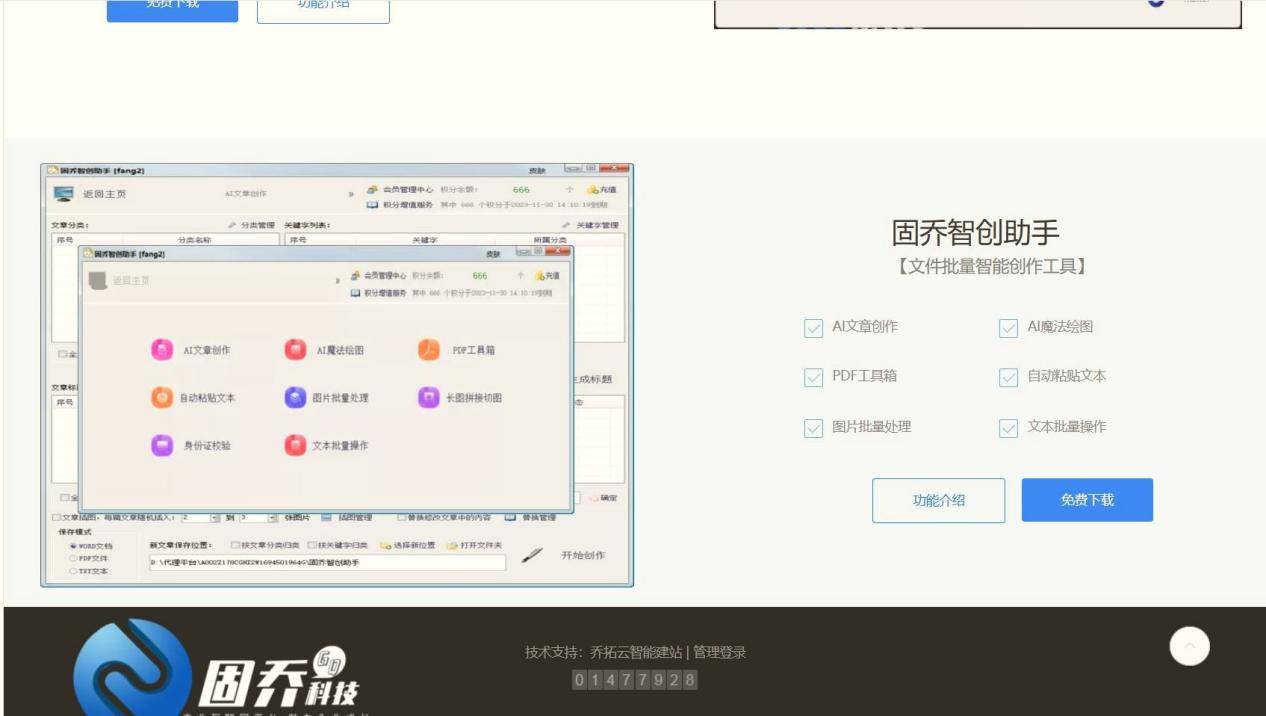
Task: Click the red AI魔法绘图 icon
Action: 295,350
